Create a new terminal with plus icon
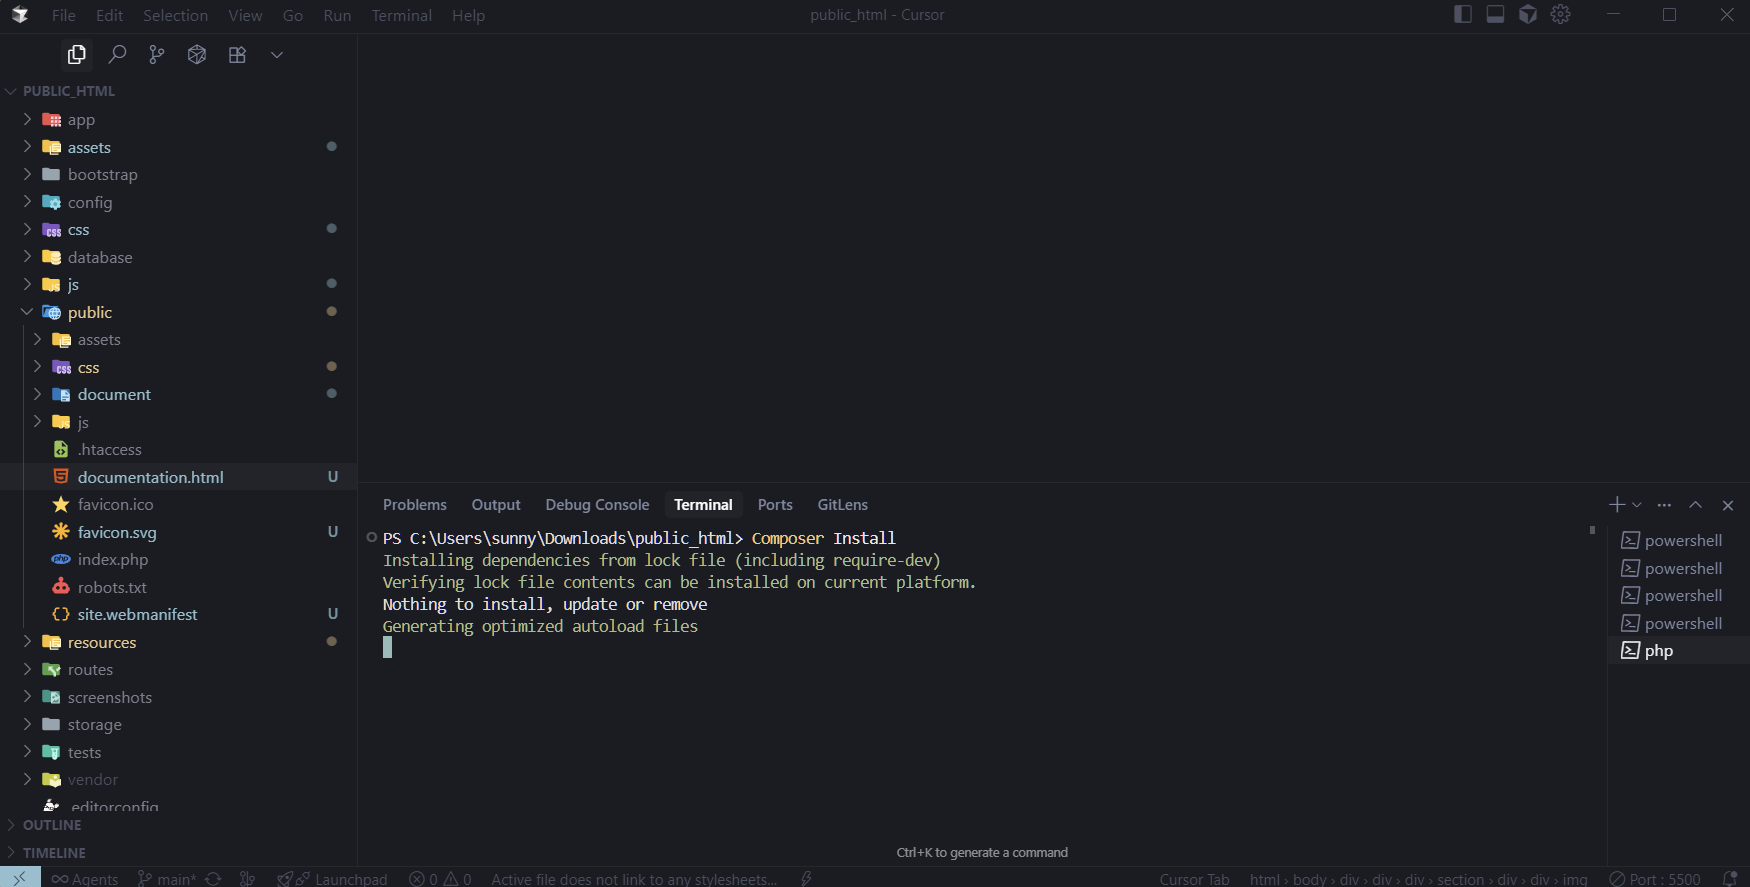The width and height of the screenshot is (1750, 887). pos(1617,505)
